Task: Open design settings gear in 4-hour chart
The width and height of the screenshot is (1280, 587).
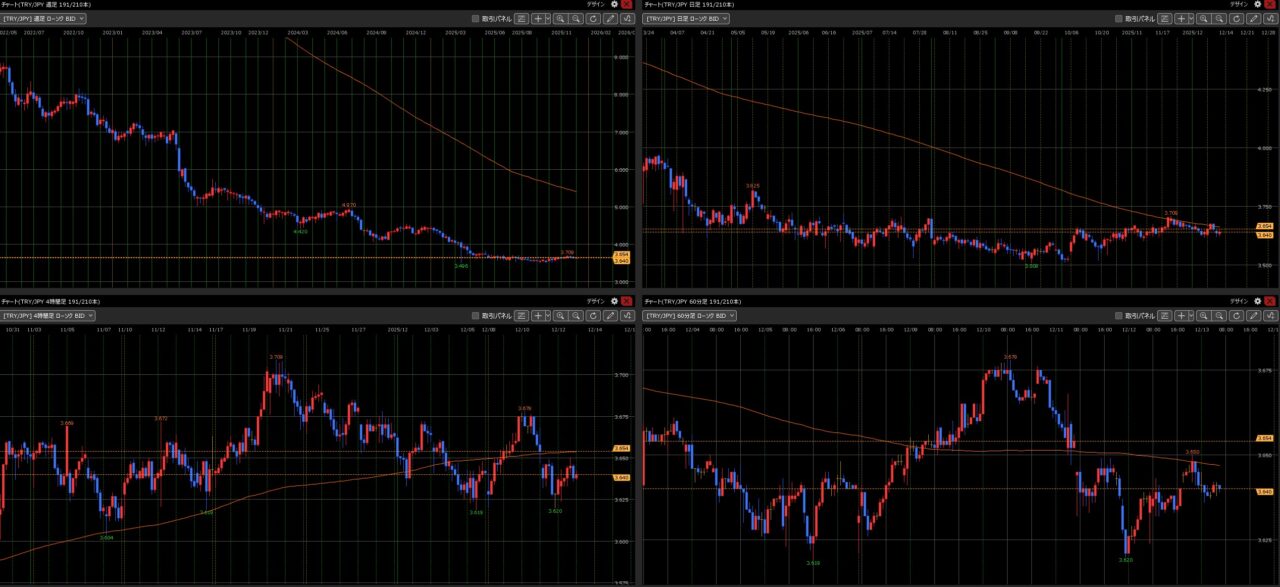Action: (x=614, y=300)
